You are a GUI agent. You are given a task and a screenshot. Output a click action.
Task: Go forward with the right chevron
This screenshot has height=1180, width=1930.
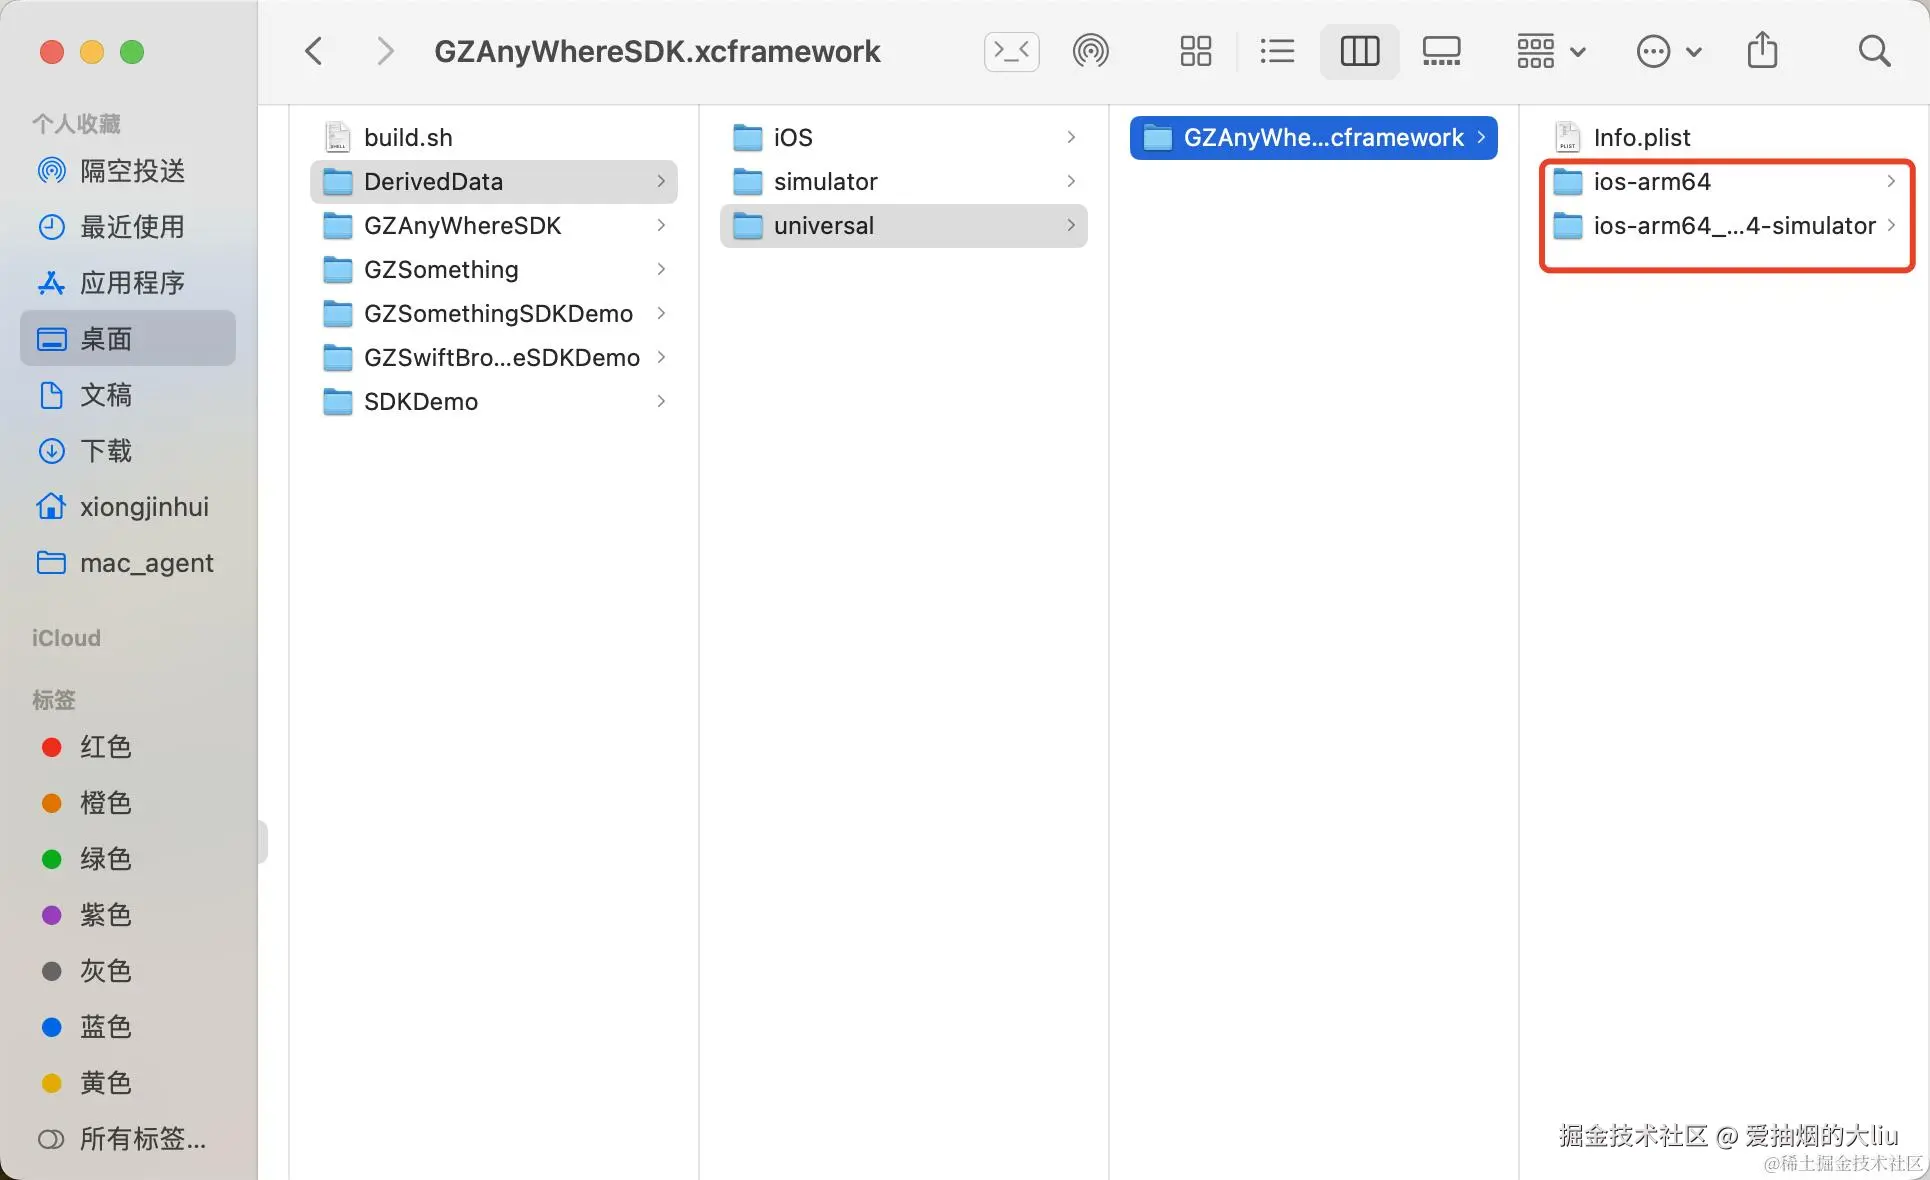pyautogui.click(x=385, y=51)
